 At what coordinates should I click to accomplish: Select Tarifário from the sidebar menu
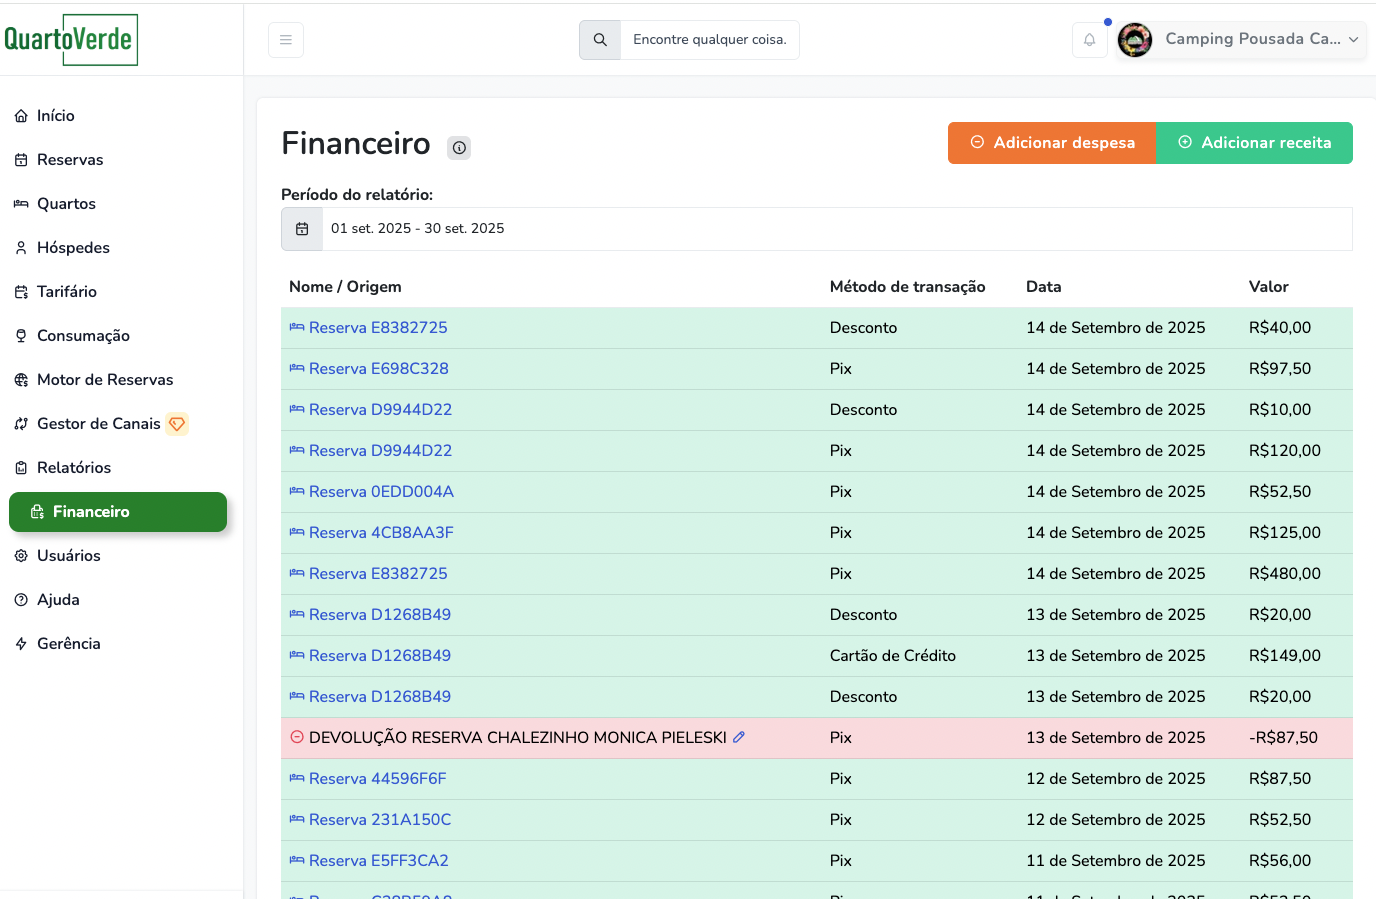(66, 292)
